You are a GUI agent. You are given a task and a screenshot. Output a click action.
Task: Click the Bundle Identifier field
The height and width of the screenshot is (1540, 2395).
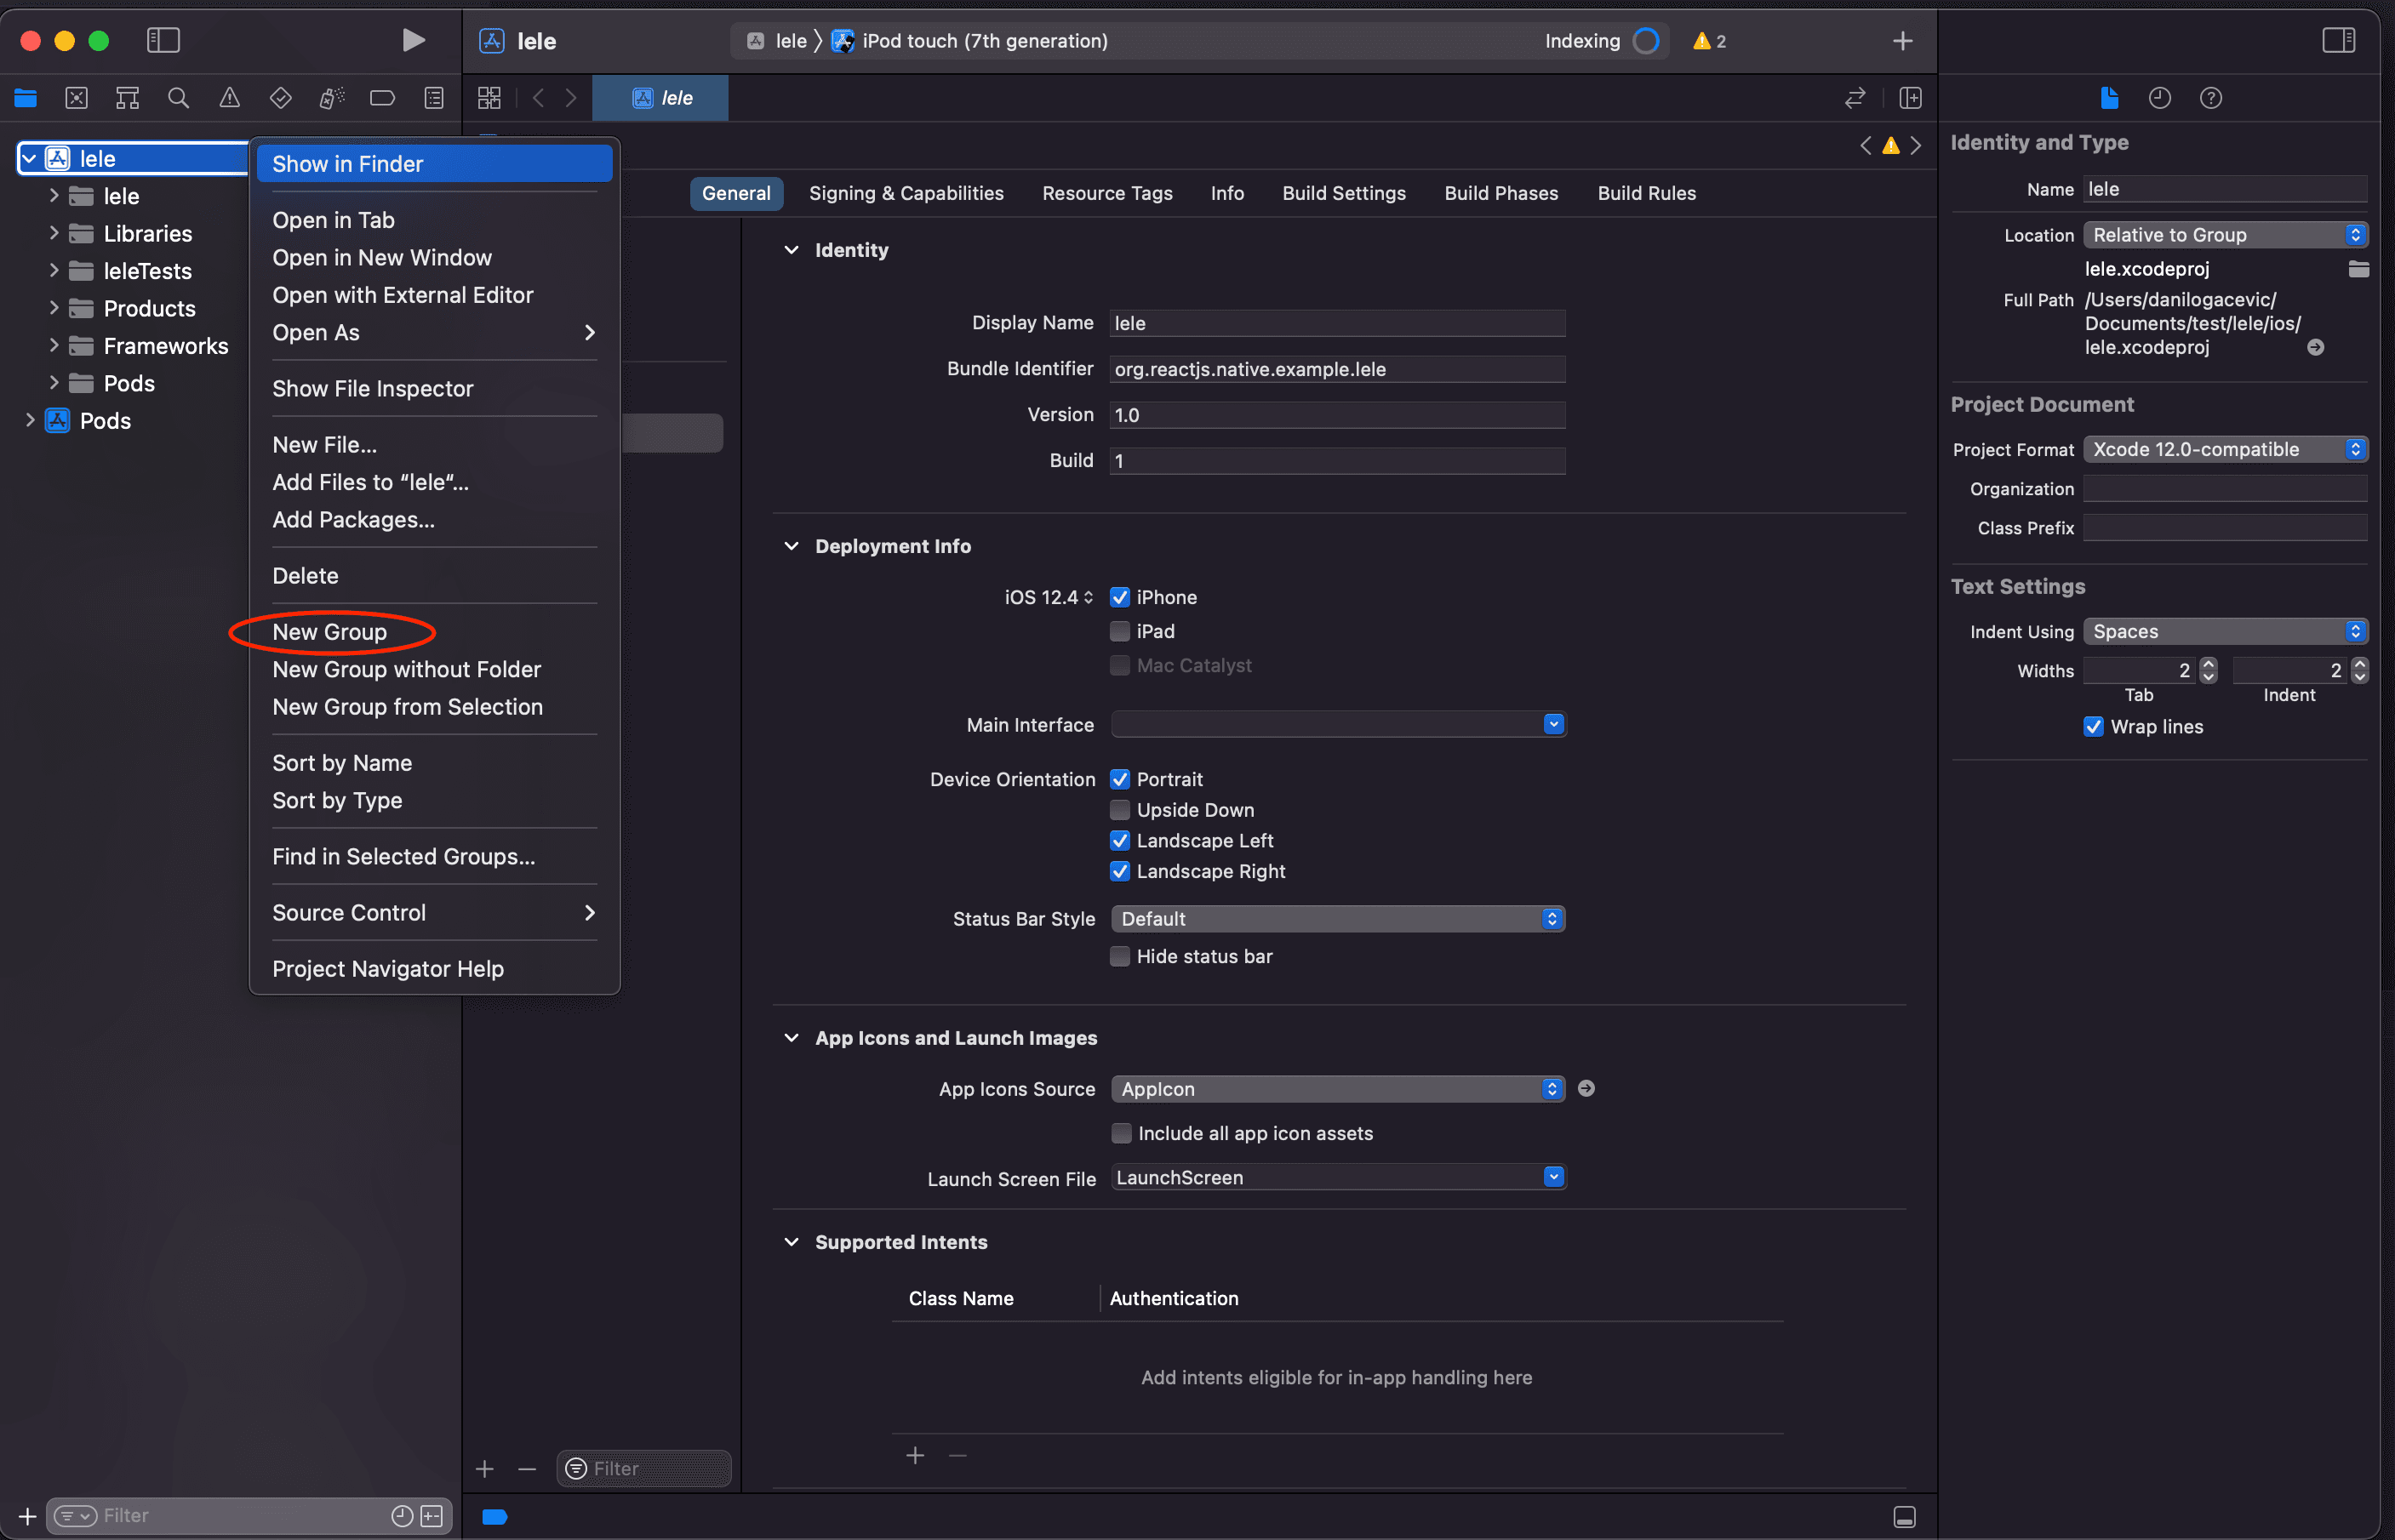tap(1337, 369)
